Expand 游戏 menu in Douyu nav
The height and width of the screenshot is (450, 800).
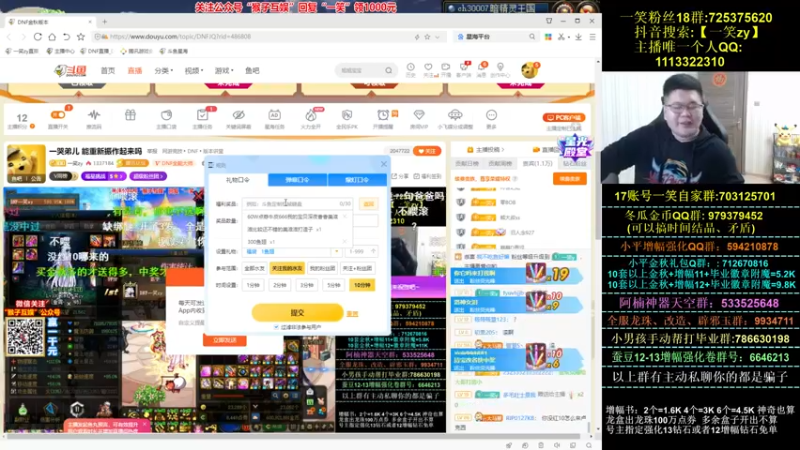(x=224, y=70)
